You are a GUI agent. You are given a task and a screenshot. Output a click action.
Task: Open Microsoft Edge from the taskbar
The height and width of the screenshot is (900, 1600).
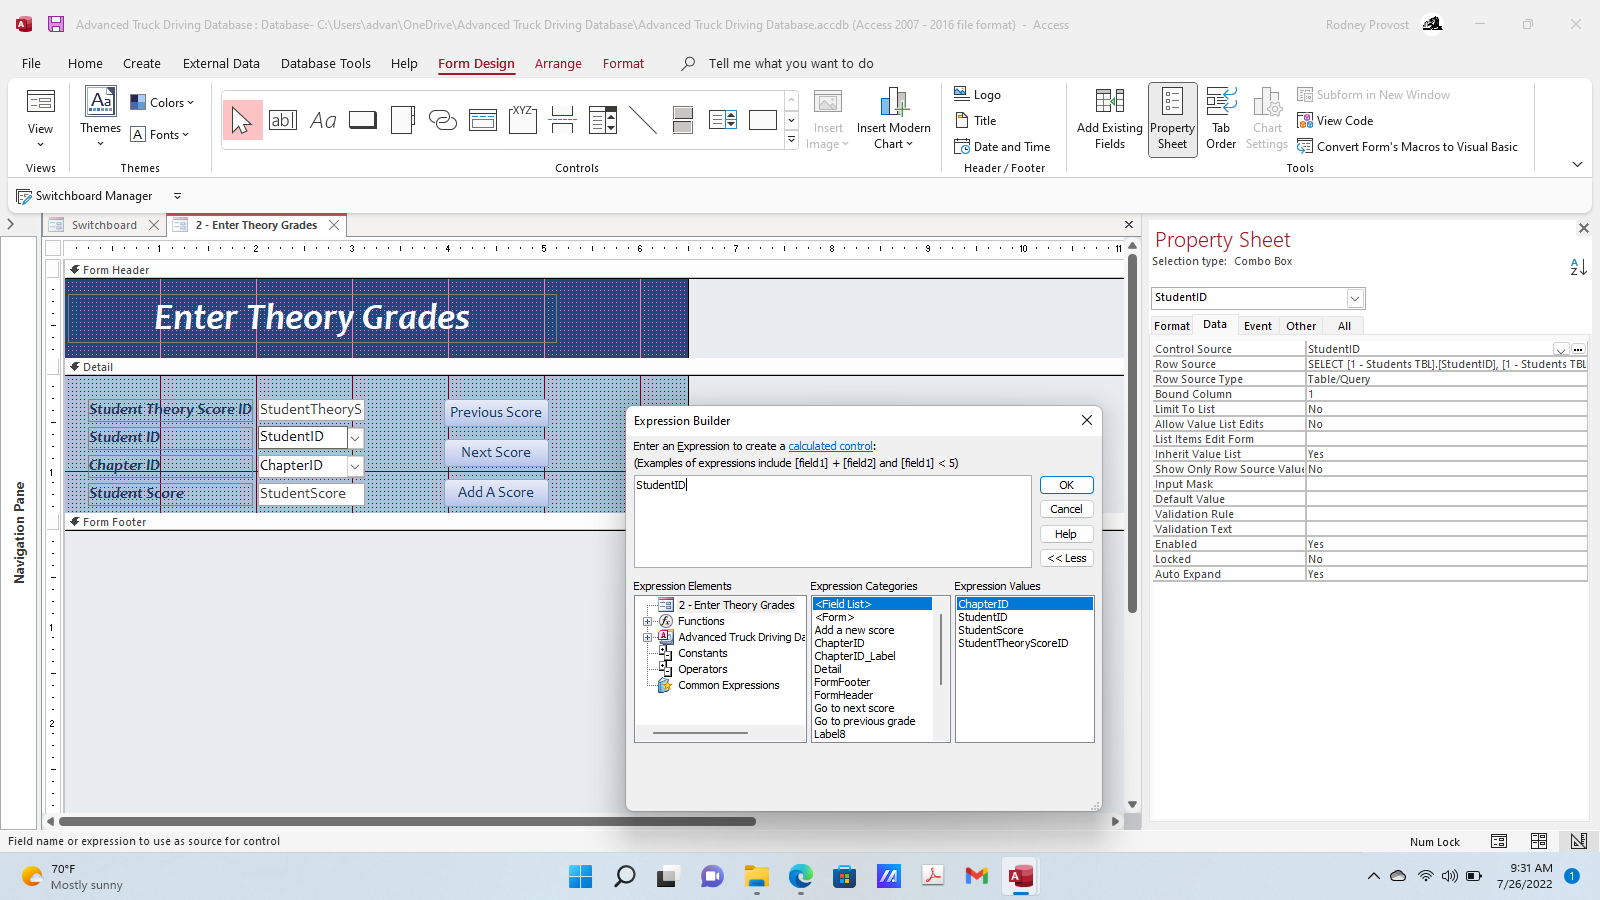click(801, 877)
